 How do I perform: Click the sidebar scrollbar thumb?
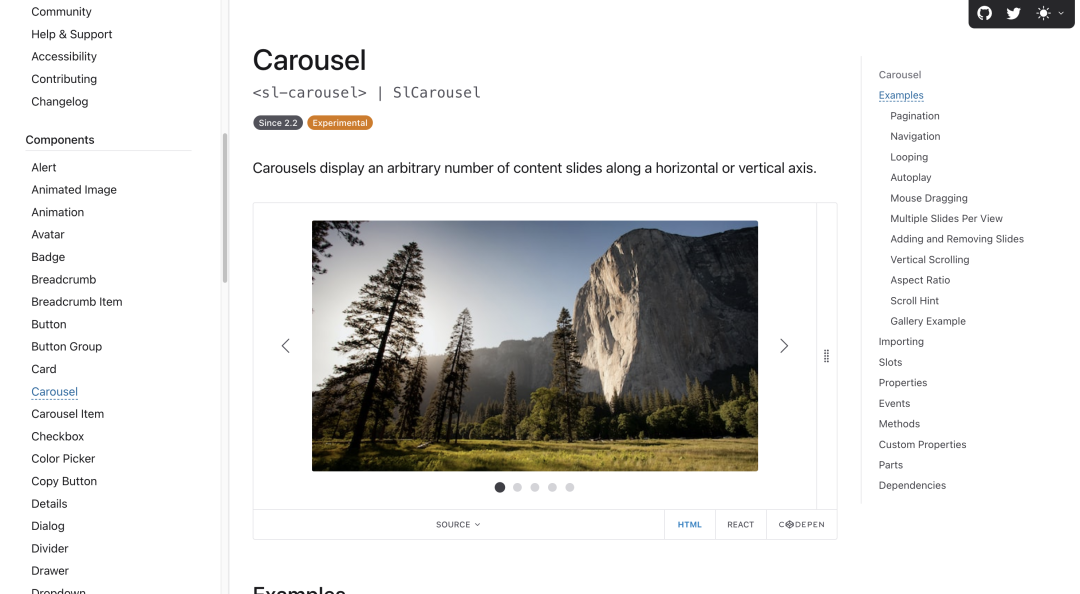point(225,207)
